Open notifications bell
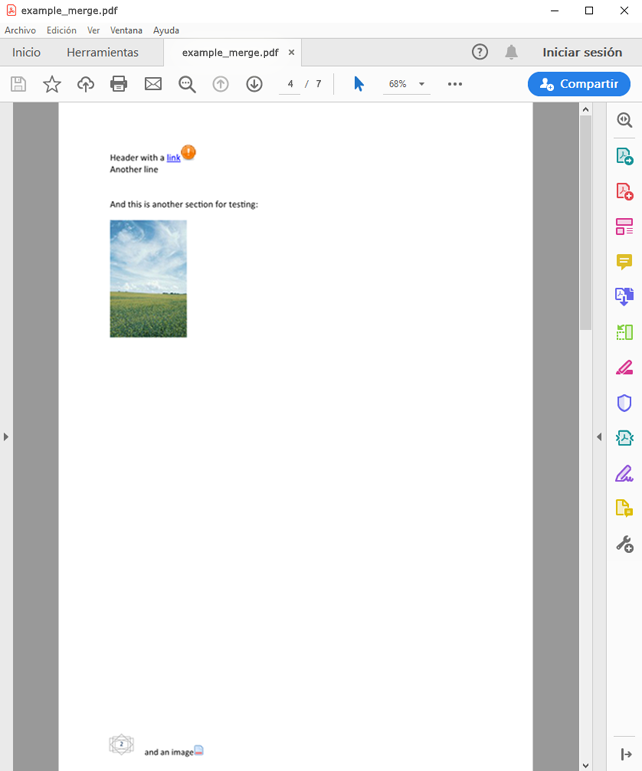The image size is (642, 771). click(x=511, y=52)
